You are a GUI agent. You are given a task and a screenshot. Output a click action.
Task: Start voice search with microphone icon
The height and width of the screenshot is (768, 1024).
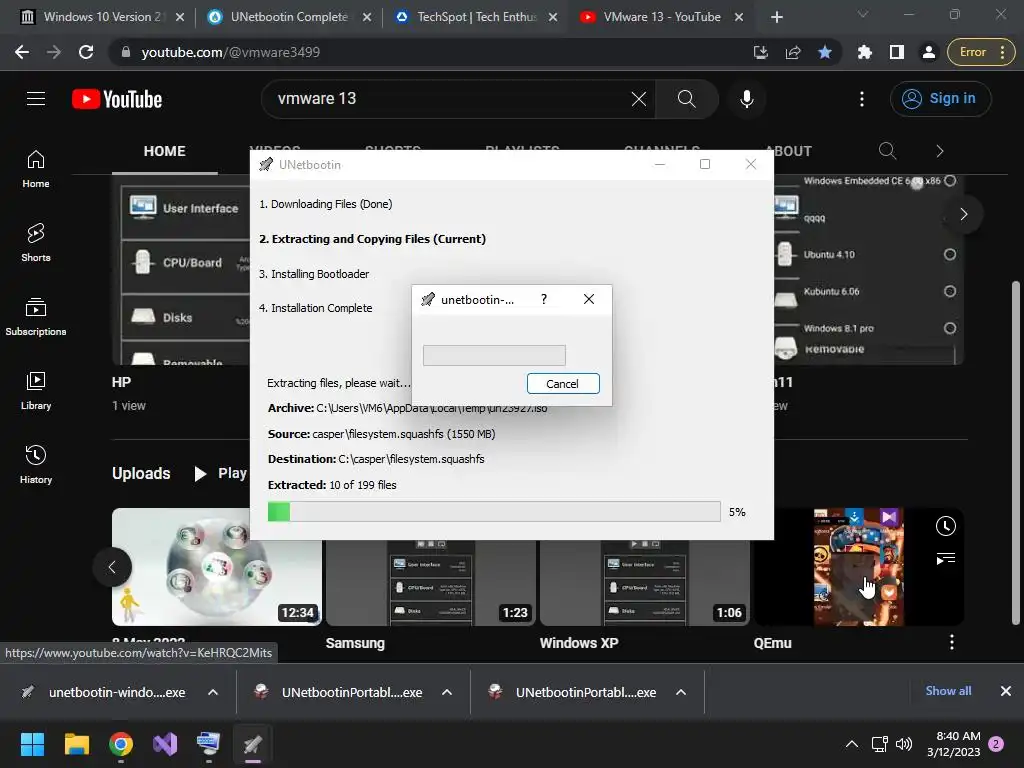(x=746, y=99)
